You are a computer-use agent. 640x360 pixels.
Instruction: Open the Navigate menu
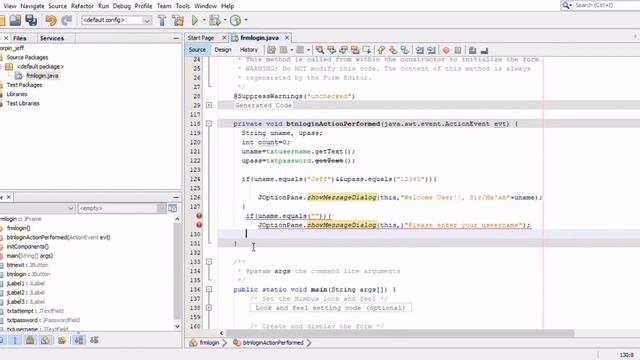click(32, 6)
